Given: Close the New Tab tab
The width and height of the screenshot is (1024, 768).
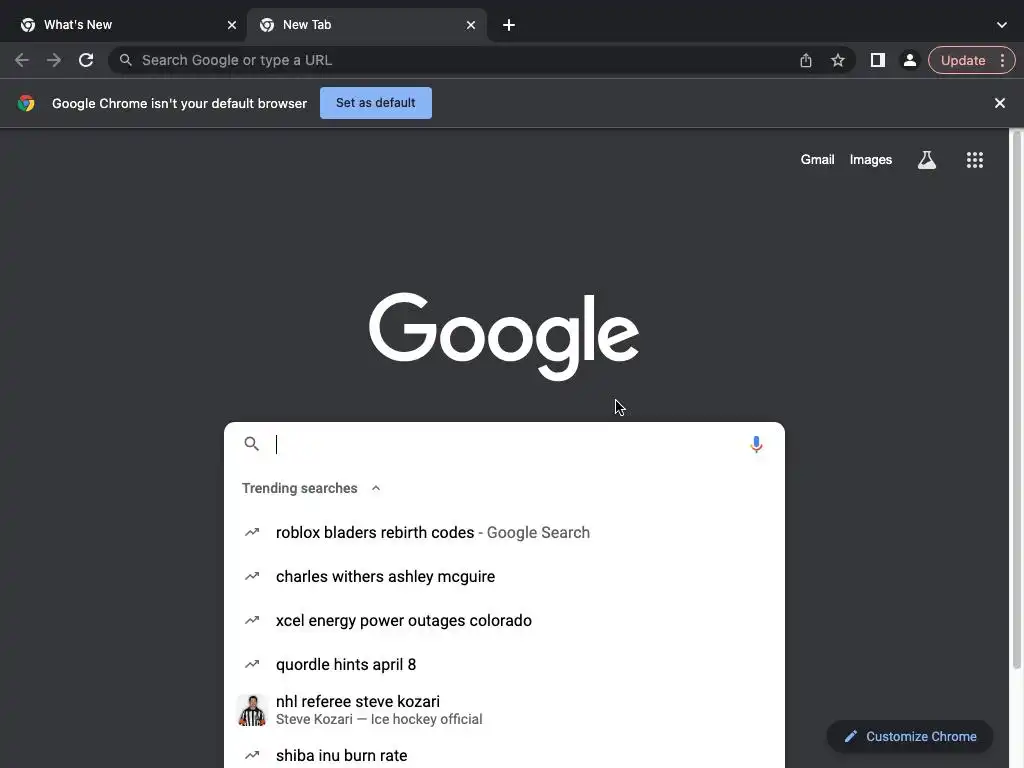Looking at the screenshot, I should (x=471, y=25).
